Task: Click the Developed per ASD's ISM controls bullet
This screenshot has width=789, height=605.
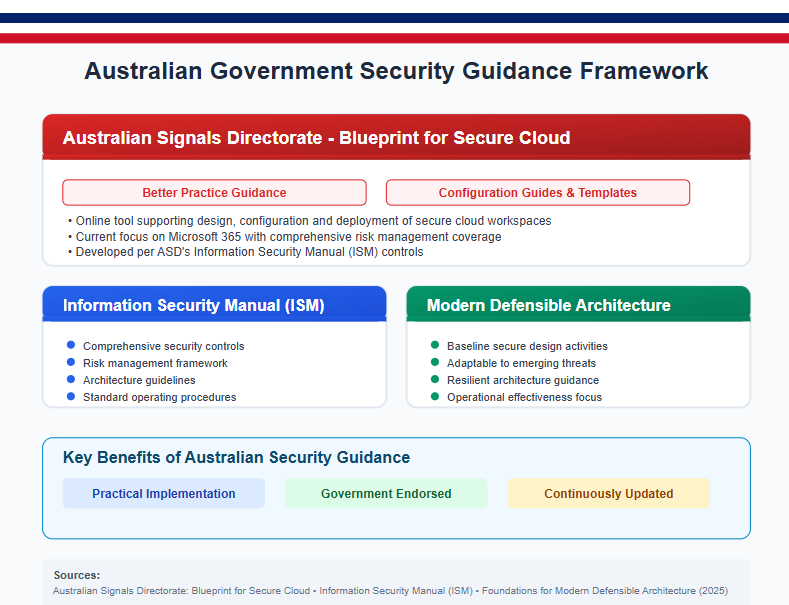Action: click(246, 252)
